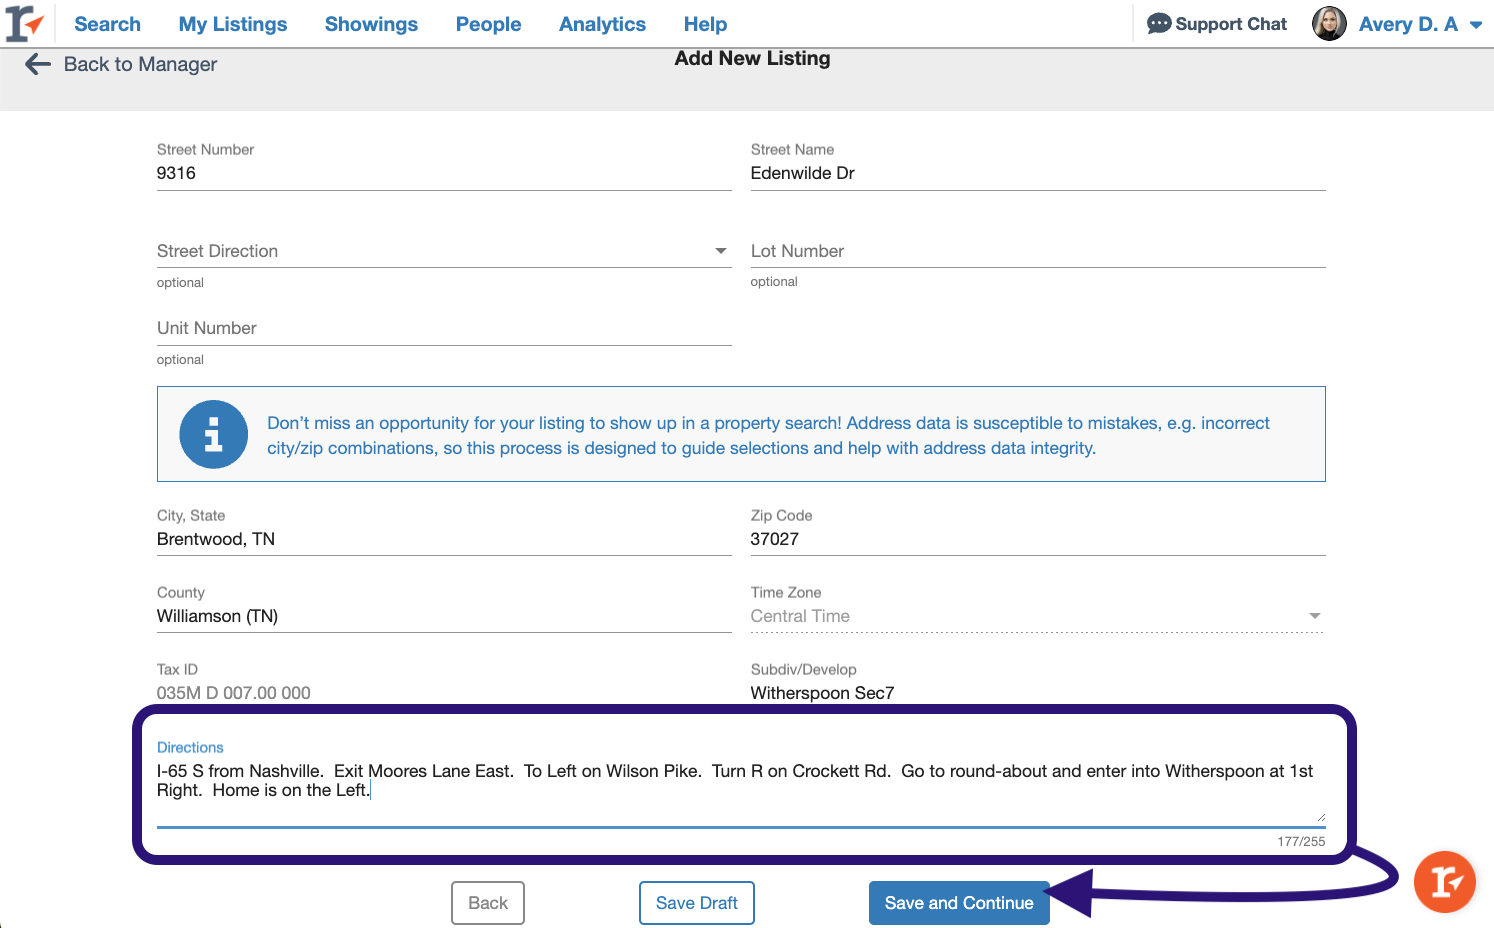Click the company logo in the top-left corner
This screenshot has width=1494, height=928.
coord(24,22)
